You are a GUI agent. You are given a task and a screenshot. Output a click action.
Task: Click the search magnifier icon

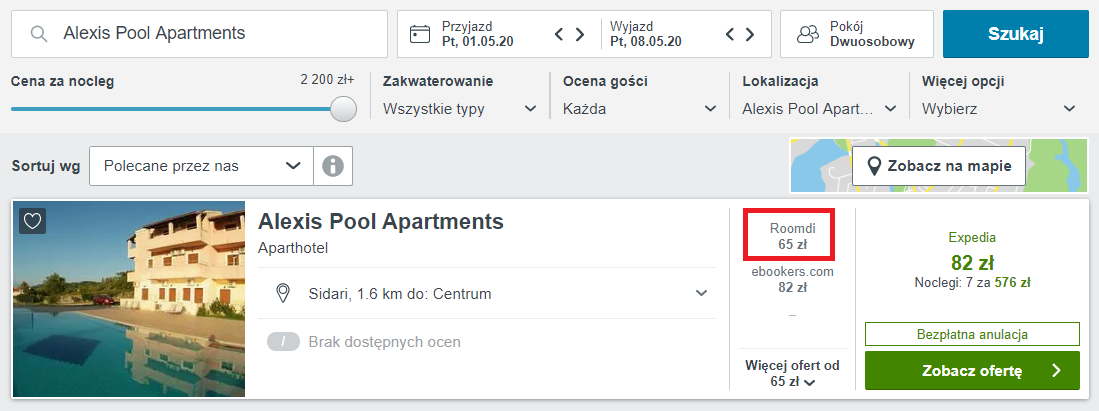click(40, 34)
